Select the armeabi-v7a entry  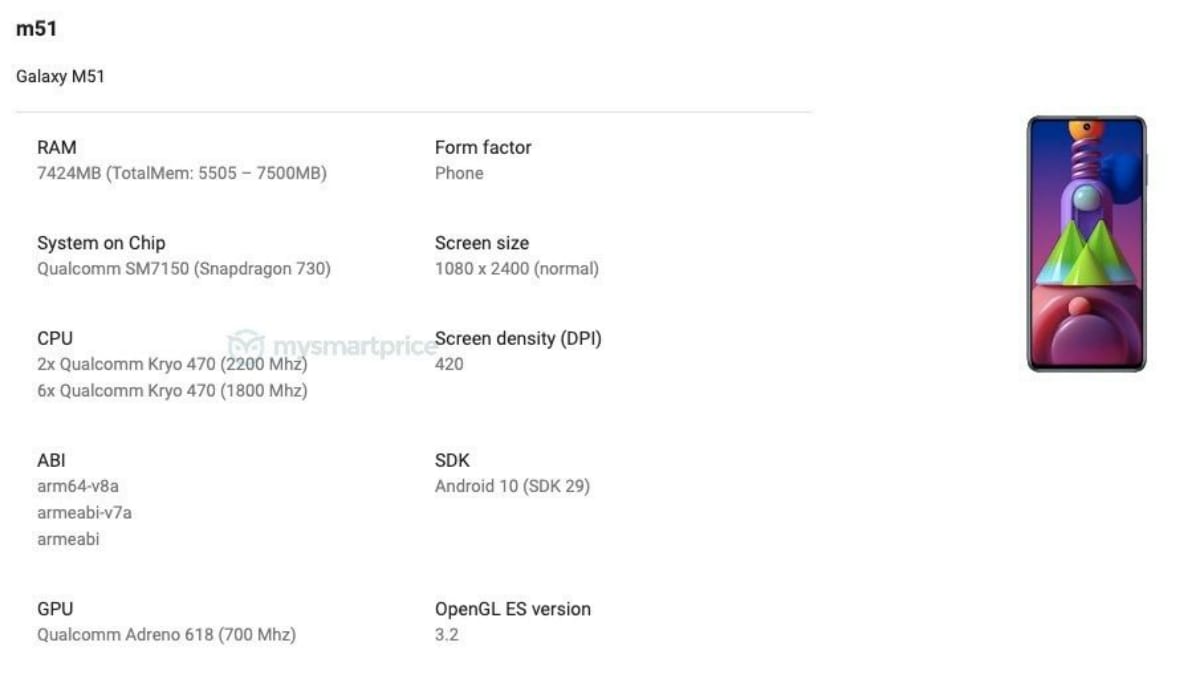84,513
